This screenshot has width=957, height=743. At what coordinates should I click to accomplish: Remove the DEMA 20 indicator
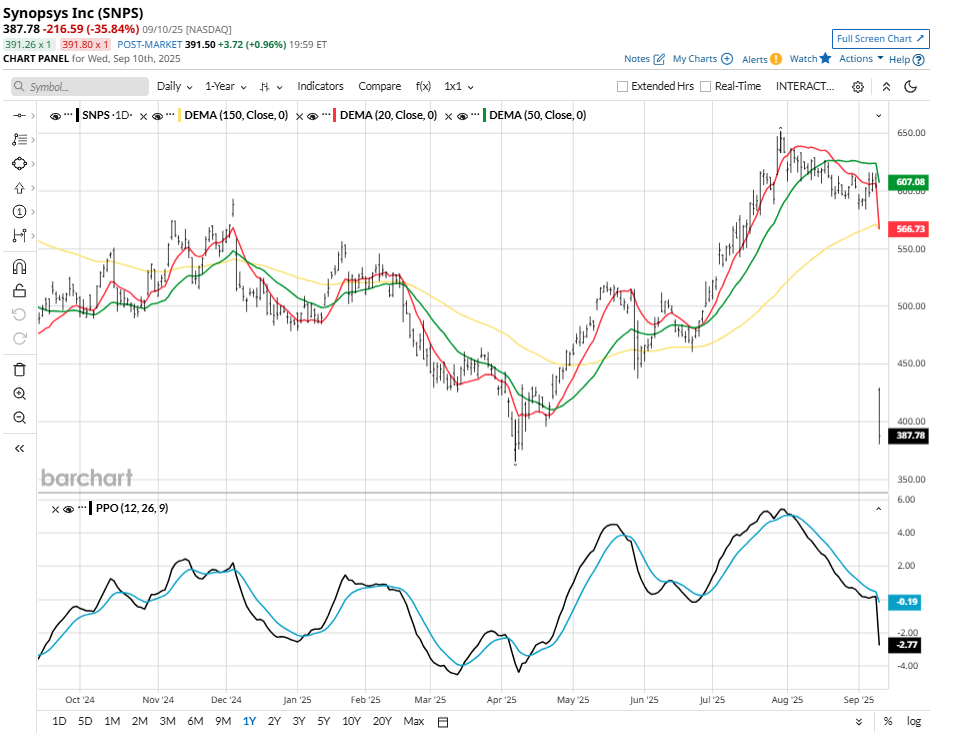pos(300,116)
